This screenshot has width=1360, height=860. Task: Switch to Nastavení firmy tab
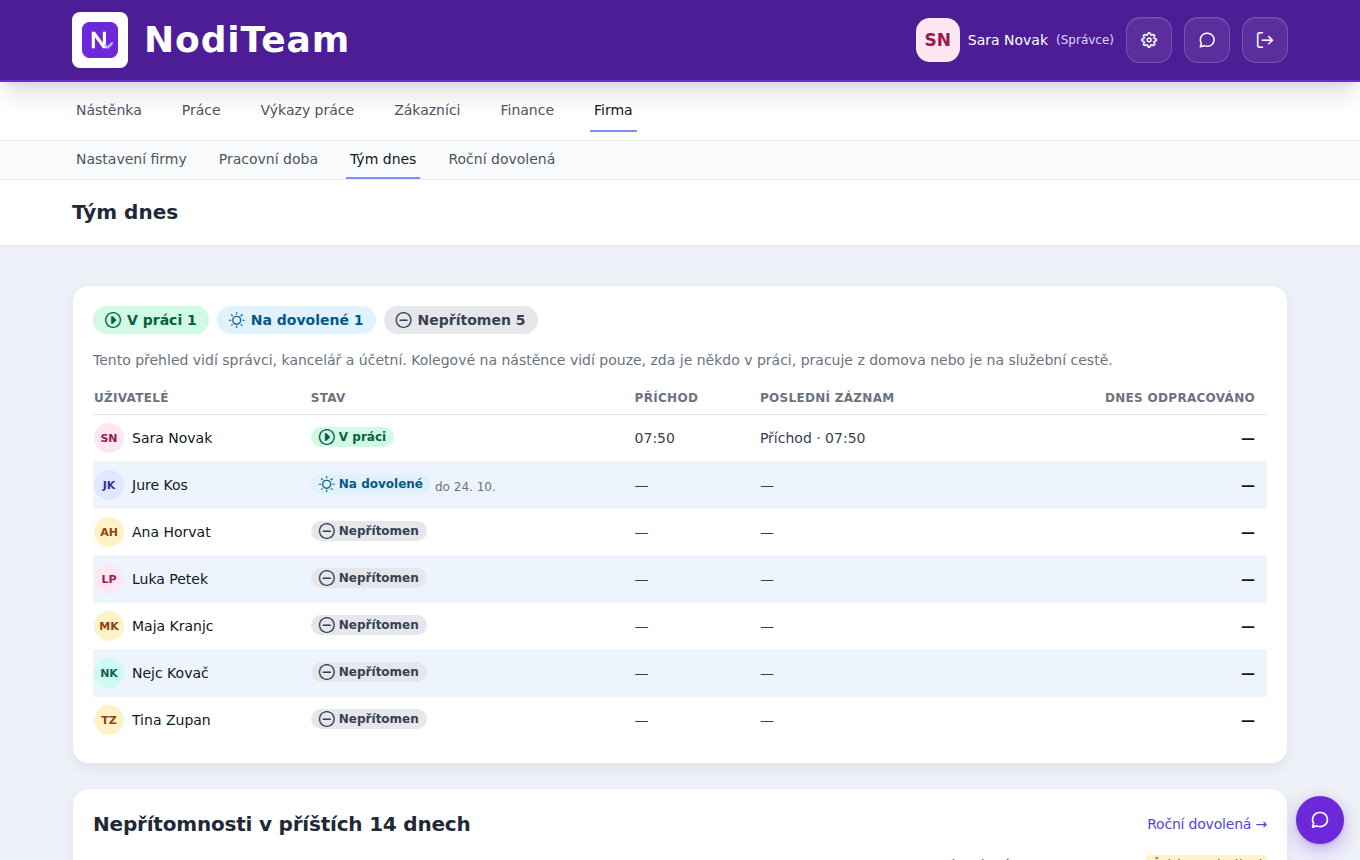[x=131, y=159]
